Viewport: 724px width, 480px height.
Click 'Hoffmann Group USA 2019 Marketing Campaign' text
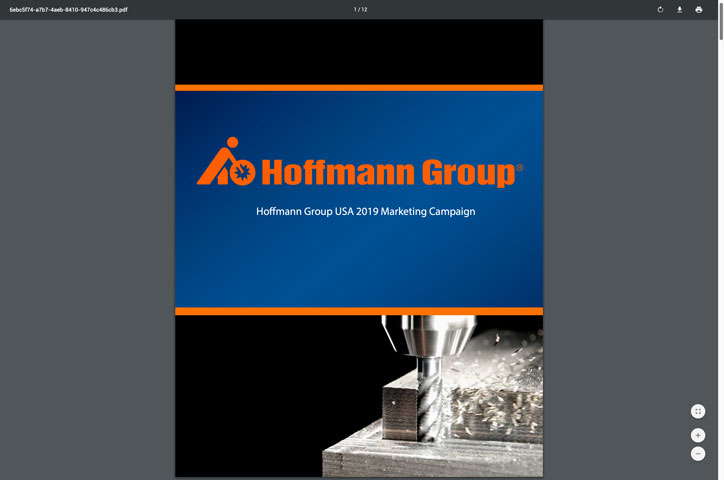[x=366, y=211]
